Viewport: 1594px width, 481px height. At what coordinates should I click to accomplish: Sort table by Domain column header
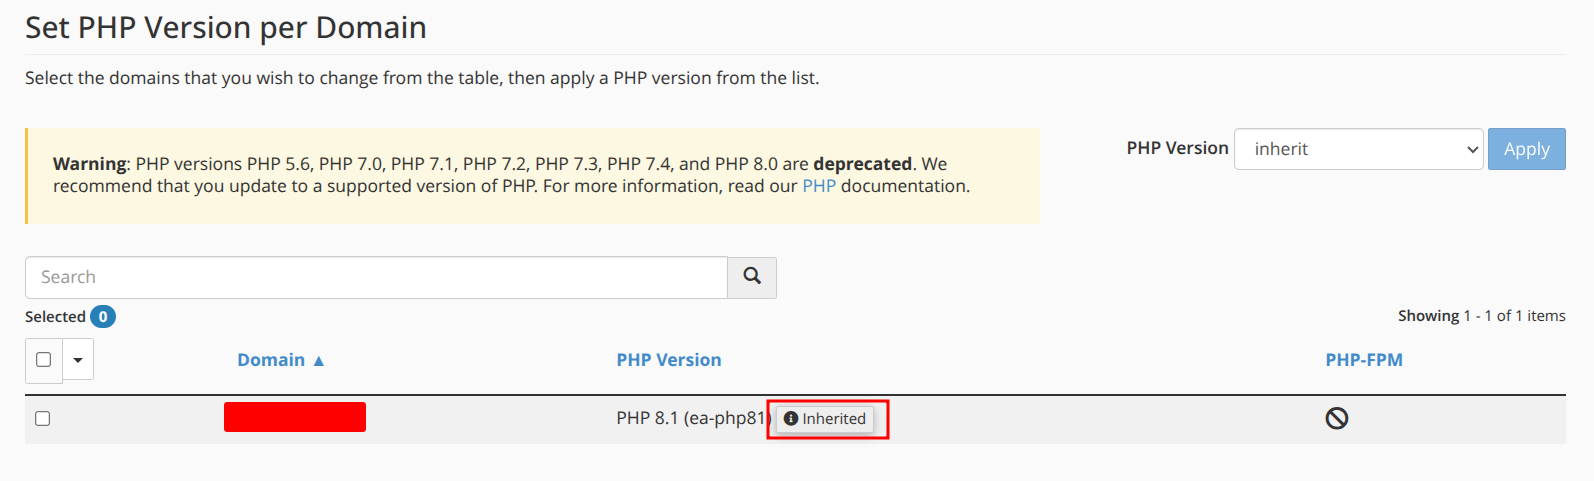(x=271, y=360)
